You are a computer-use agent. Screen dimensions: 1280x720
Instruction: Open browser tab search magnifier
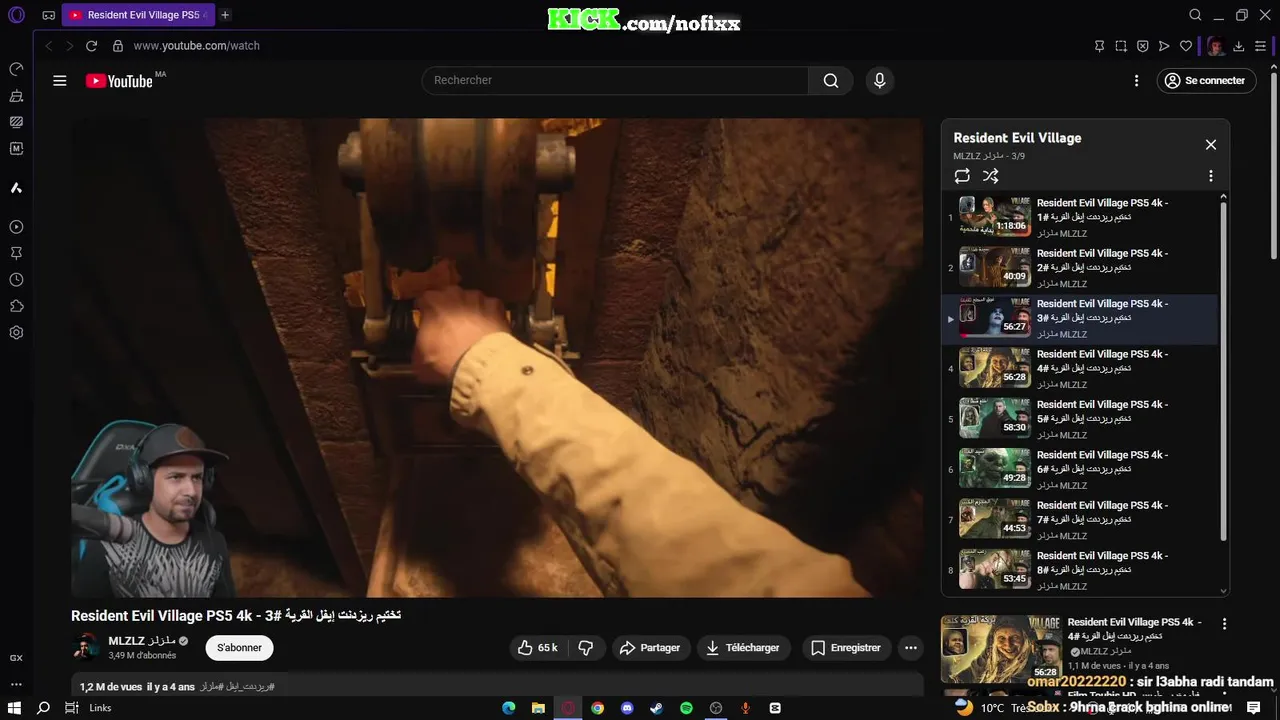point(1195,15)
